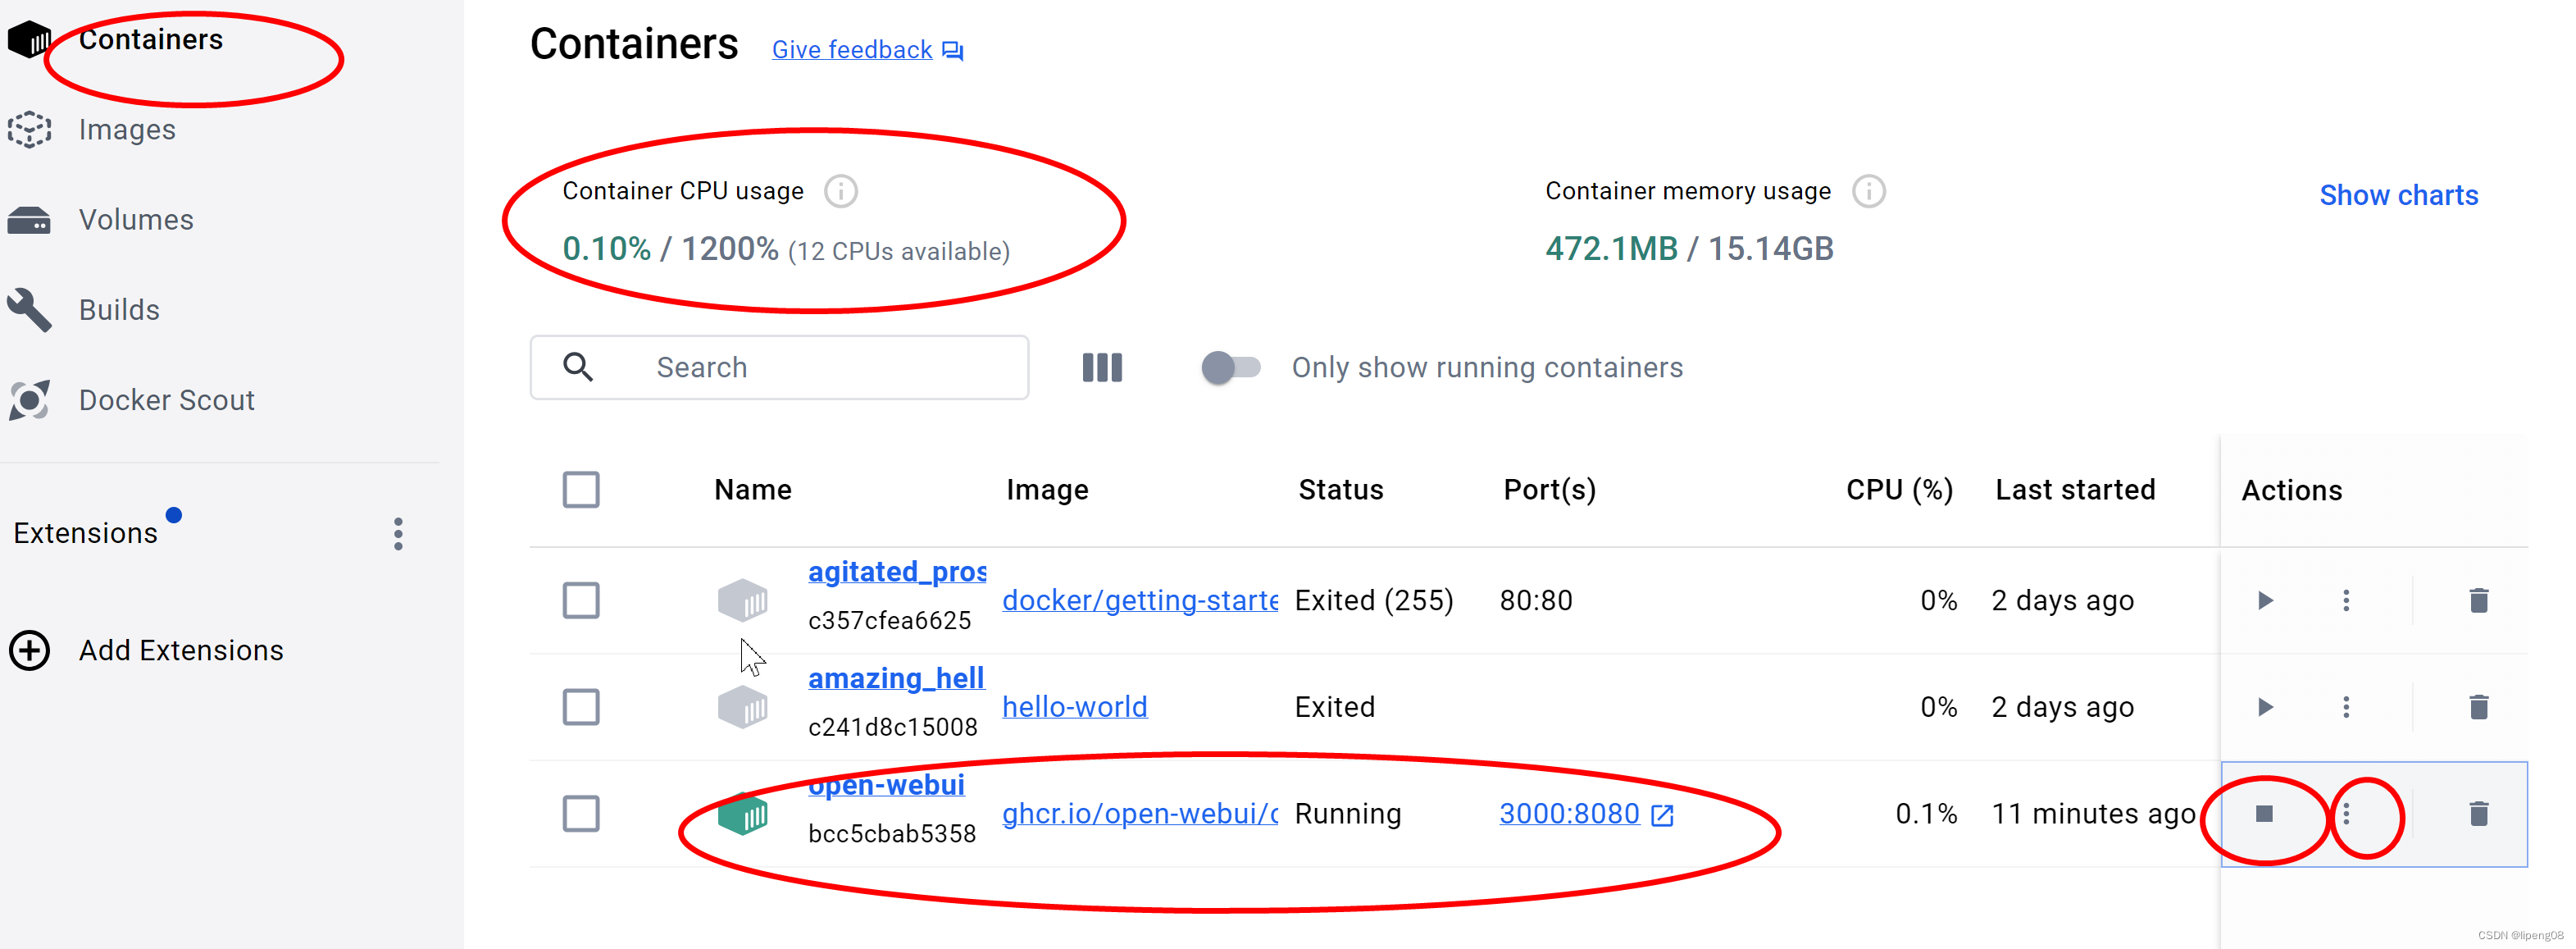The width and height of the screenshot is (2576, 949).
Task: Select the open-webui container checkbox
Action: 581,814
